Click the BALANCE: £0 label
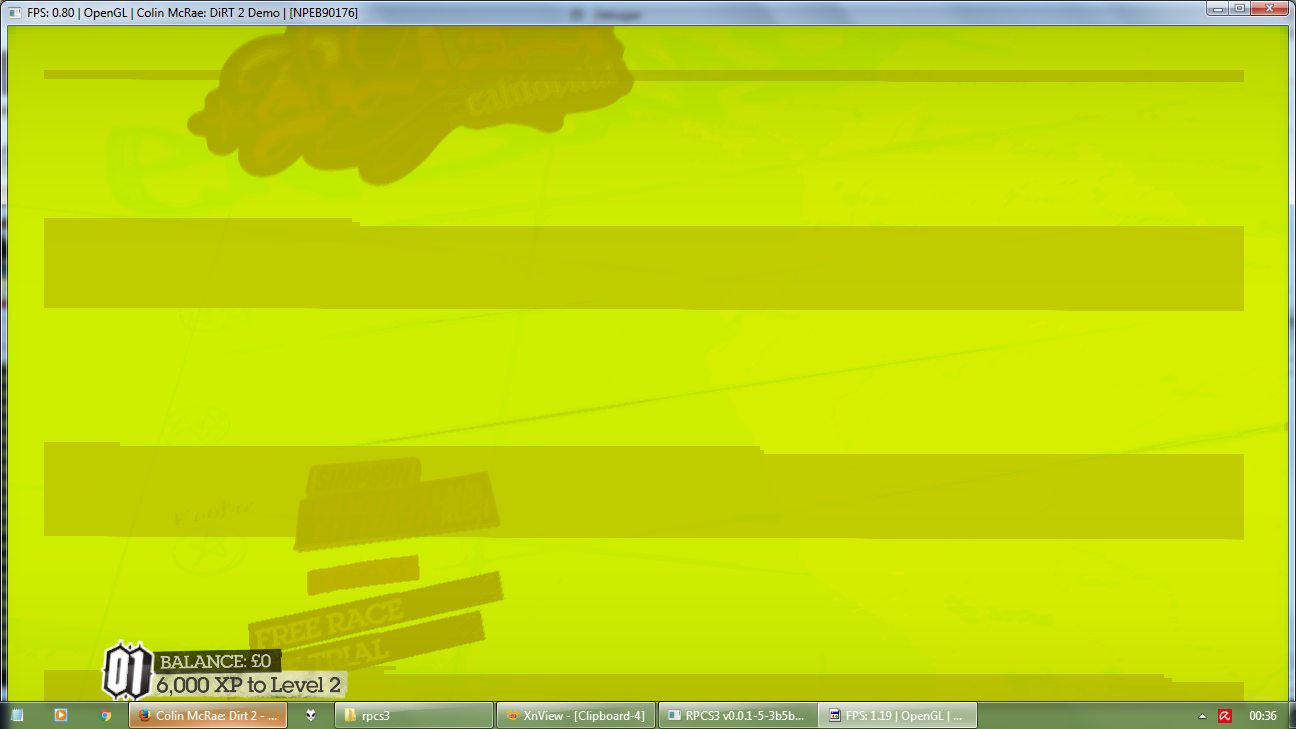 tap(216, 661)
